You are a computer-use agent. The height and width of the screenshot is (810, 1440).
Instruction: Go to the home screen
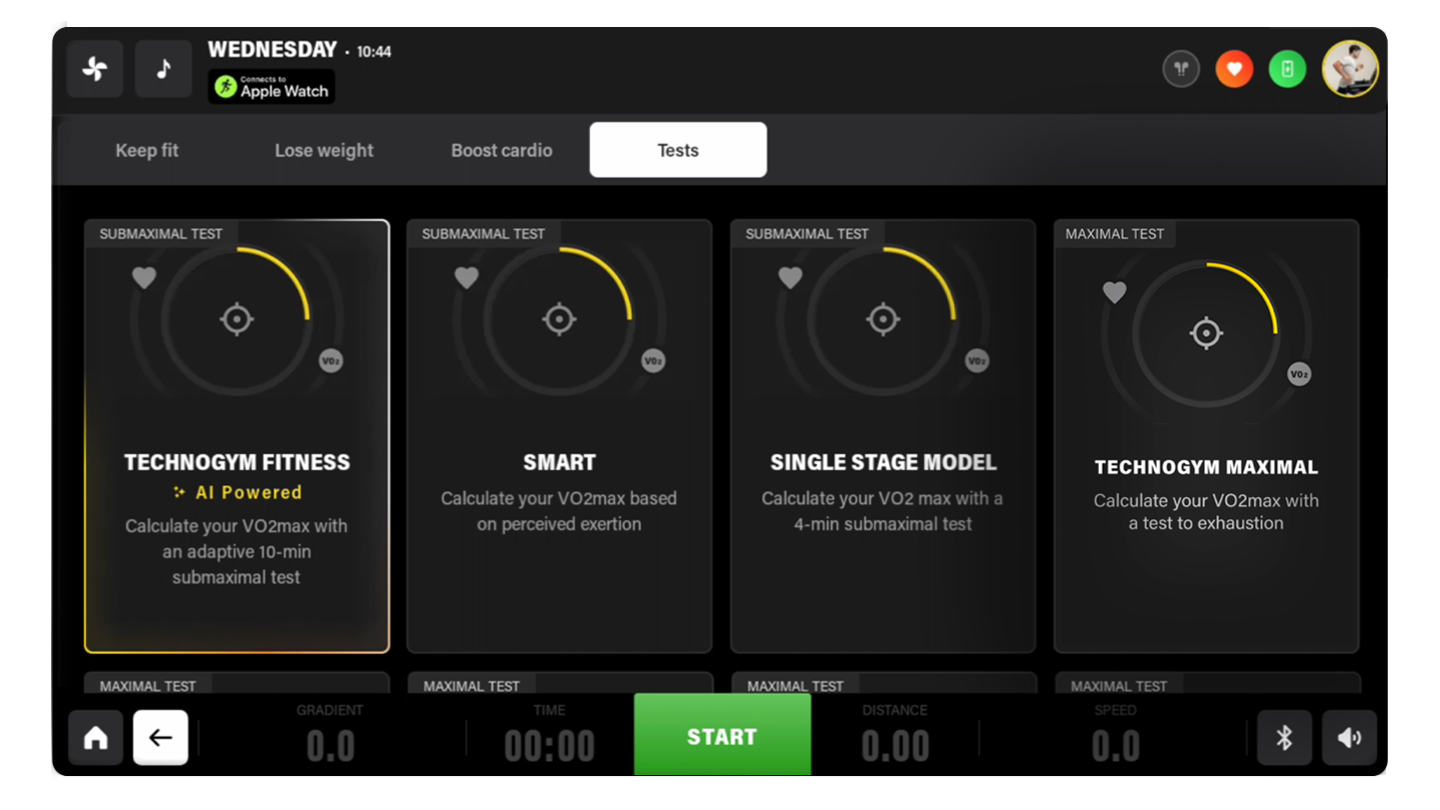click(95, 738)
